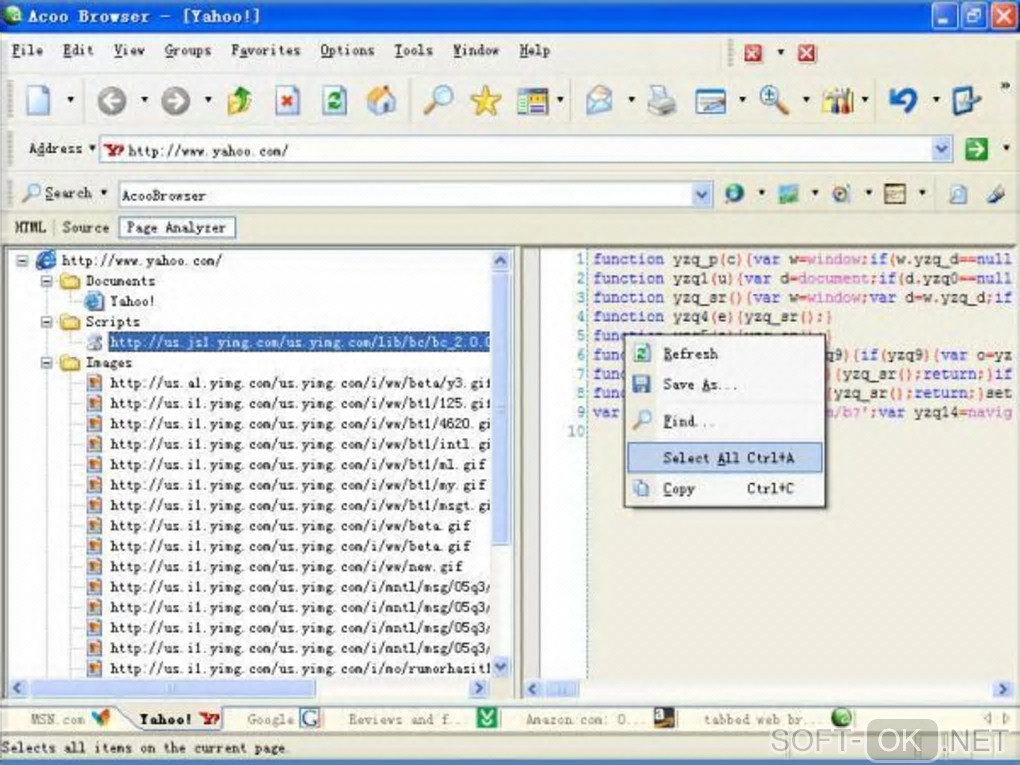This screenshot has height=765, width=1020.
Task: Open the Options menu
Action: [x=347, y=50]
